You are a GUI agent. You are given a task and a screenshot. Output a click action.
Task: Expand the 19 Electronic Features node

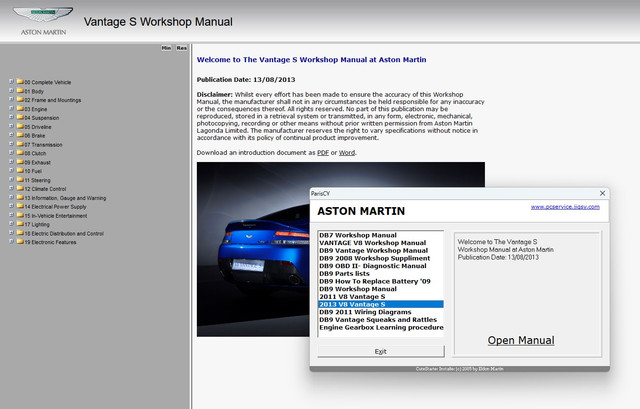11,242
